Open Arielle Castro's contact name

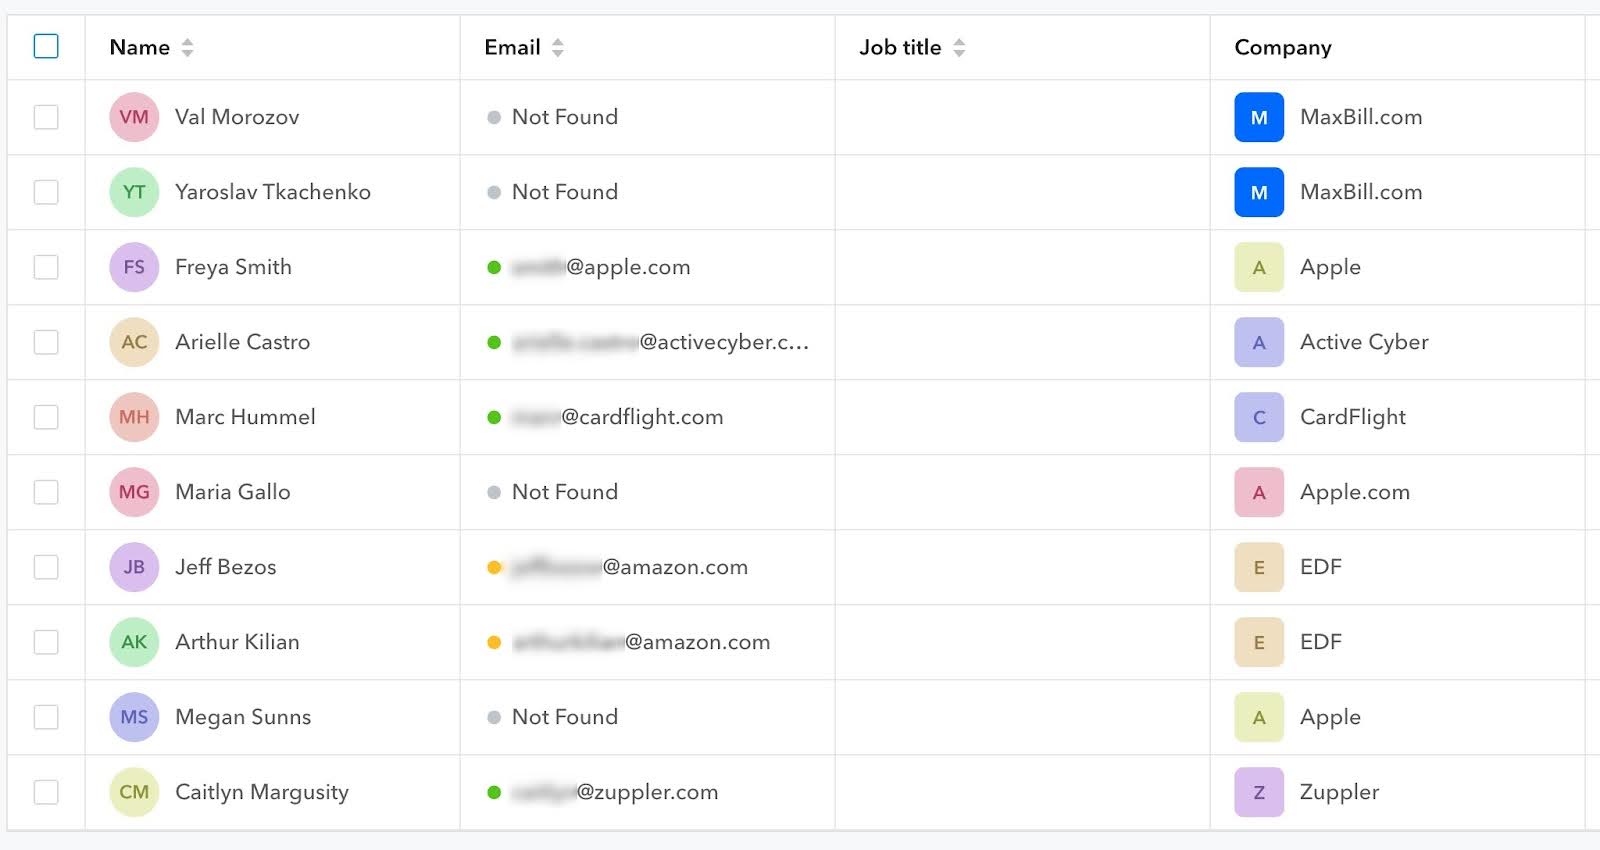click(x=242, y=342)
